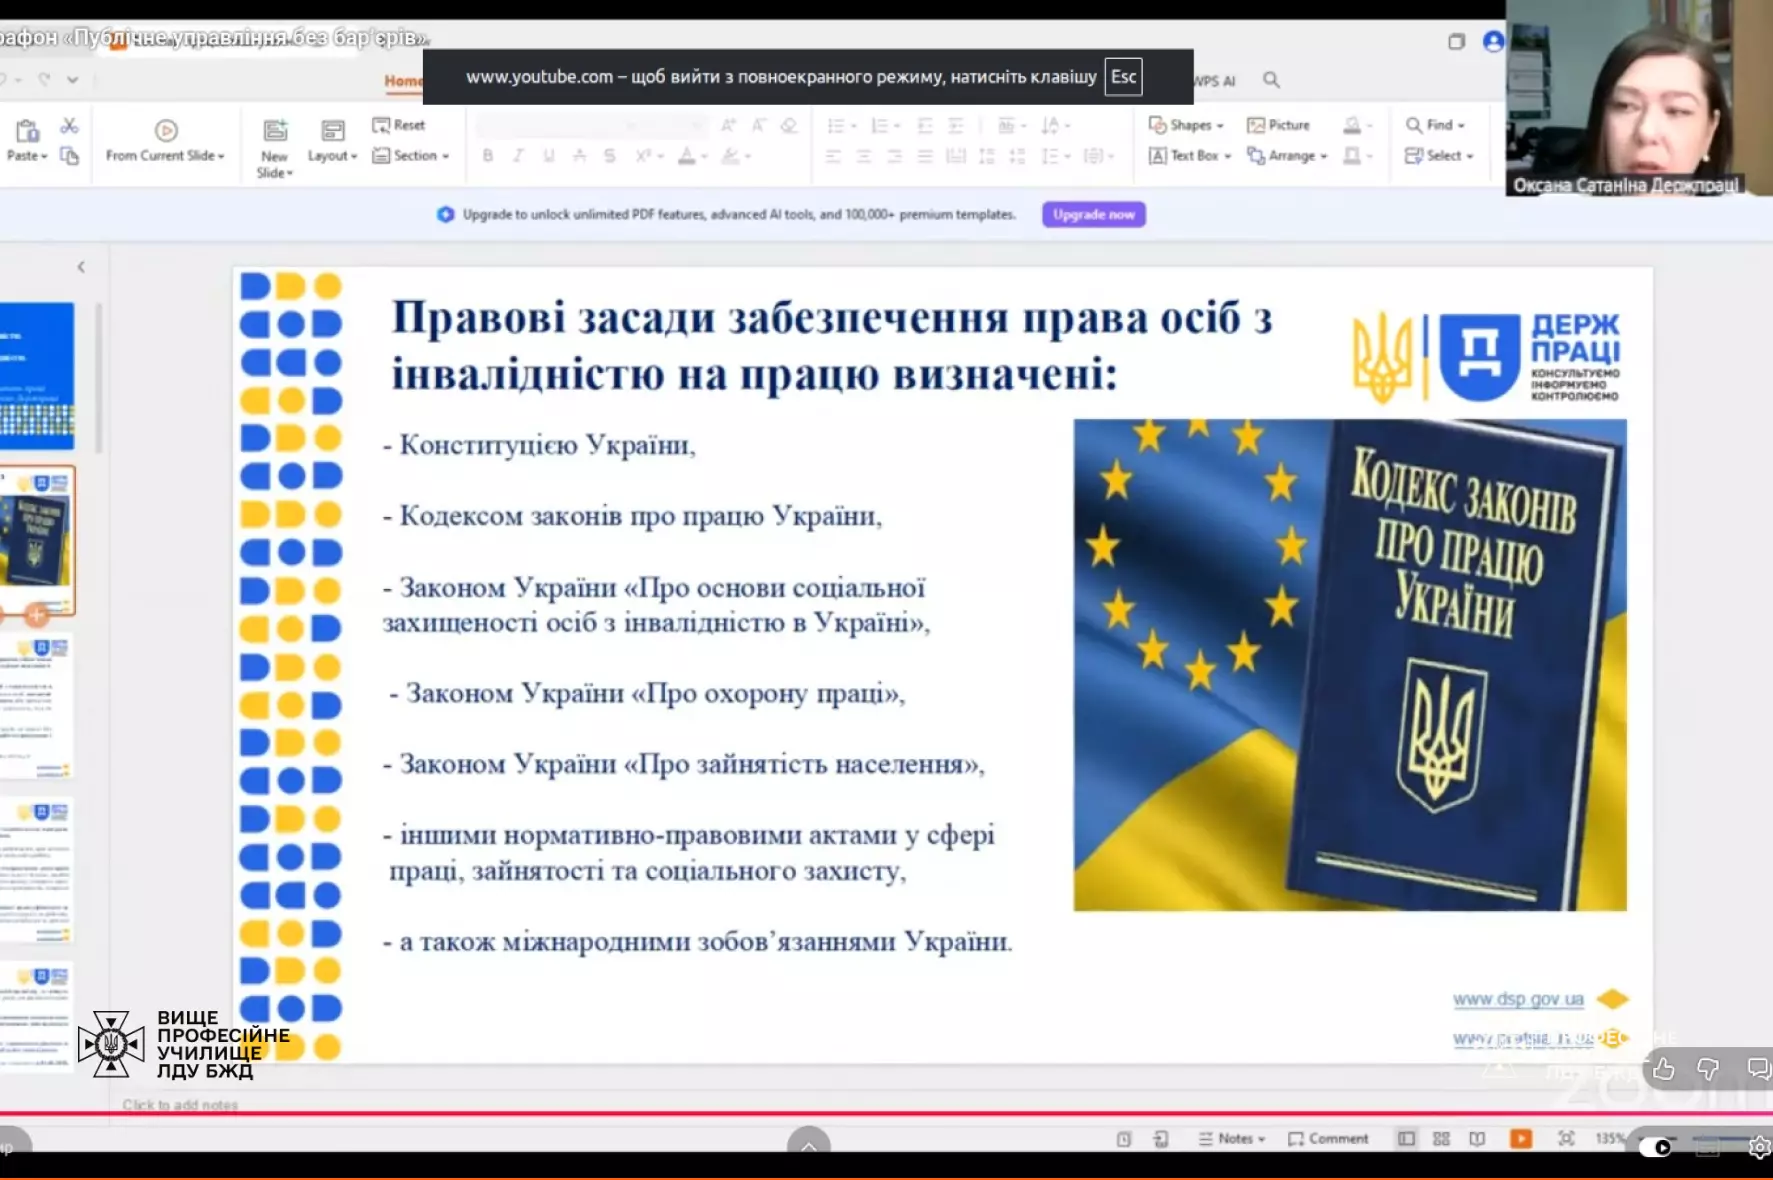
Task: Click the Reset slide button
Action: coord(399,125)
